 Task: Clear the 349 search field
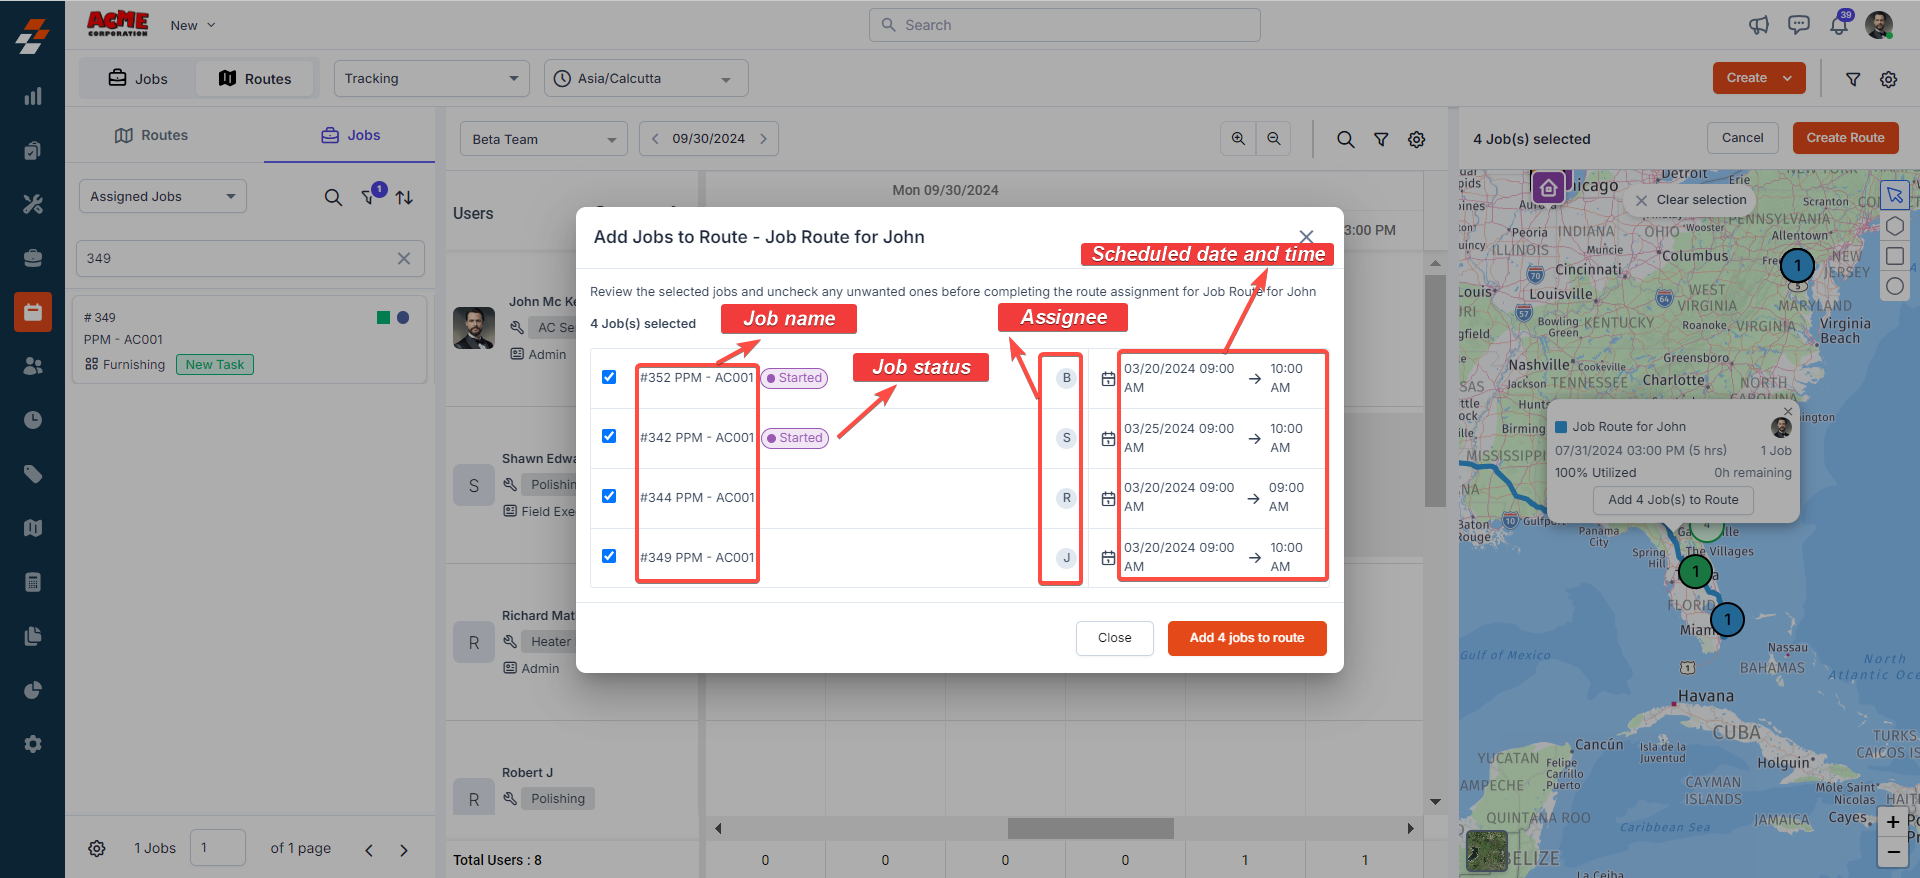pyautogui.click(x=404, y=258)
